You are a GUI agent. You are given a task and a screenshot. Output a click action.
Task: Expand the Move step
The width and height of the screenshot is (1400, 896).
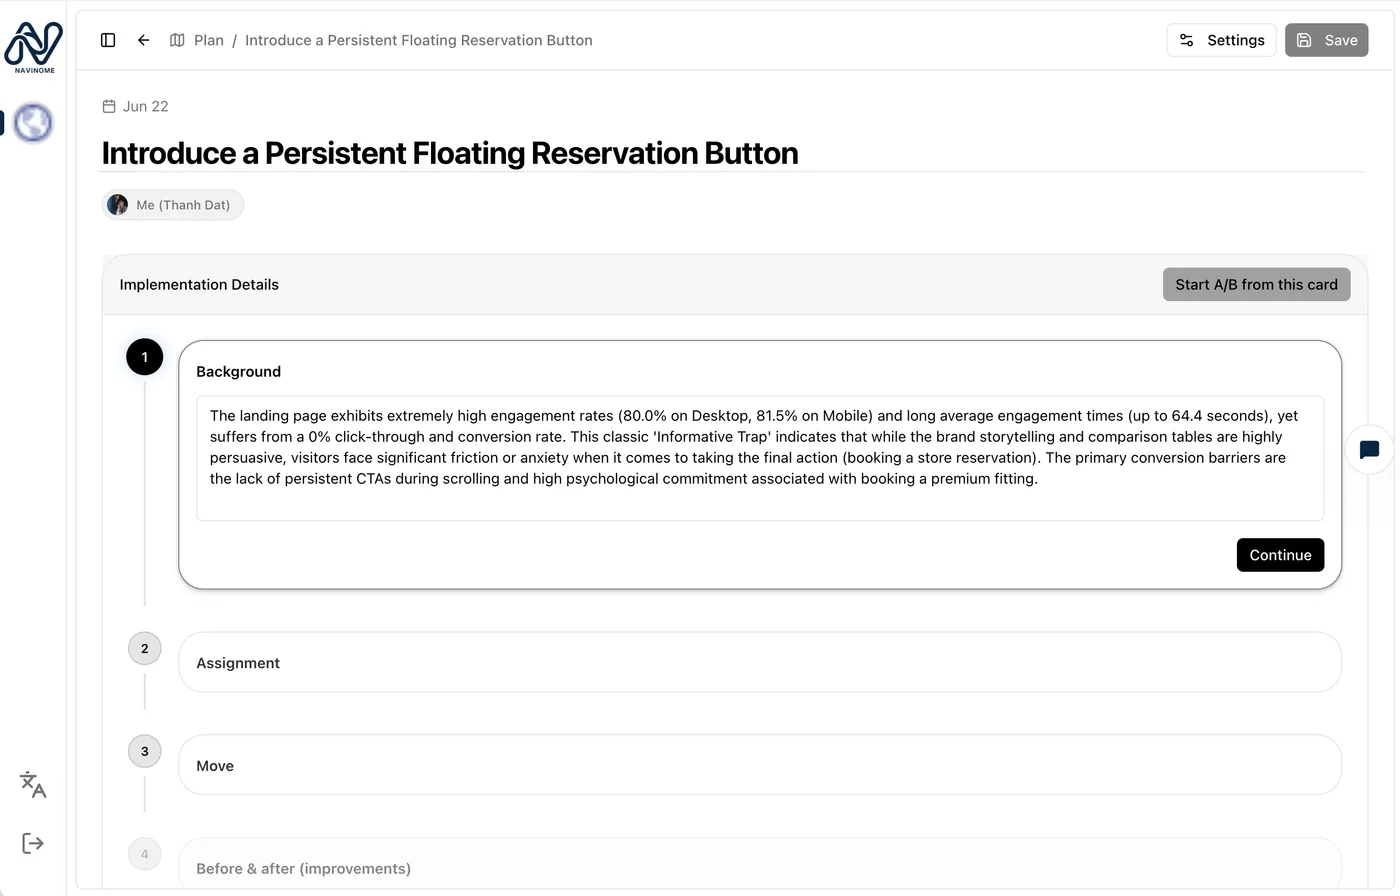(x=760, y=765)
